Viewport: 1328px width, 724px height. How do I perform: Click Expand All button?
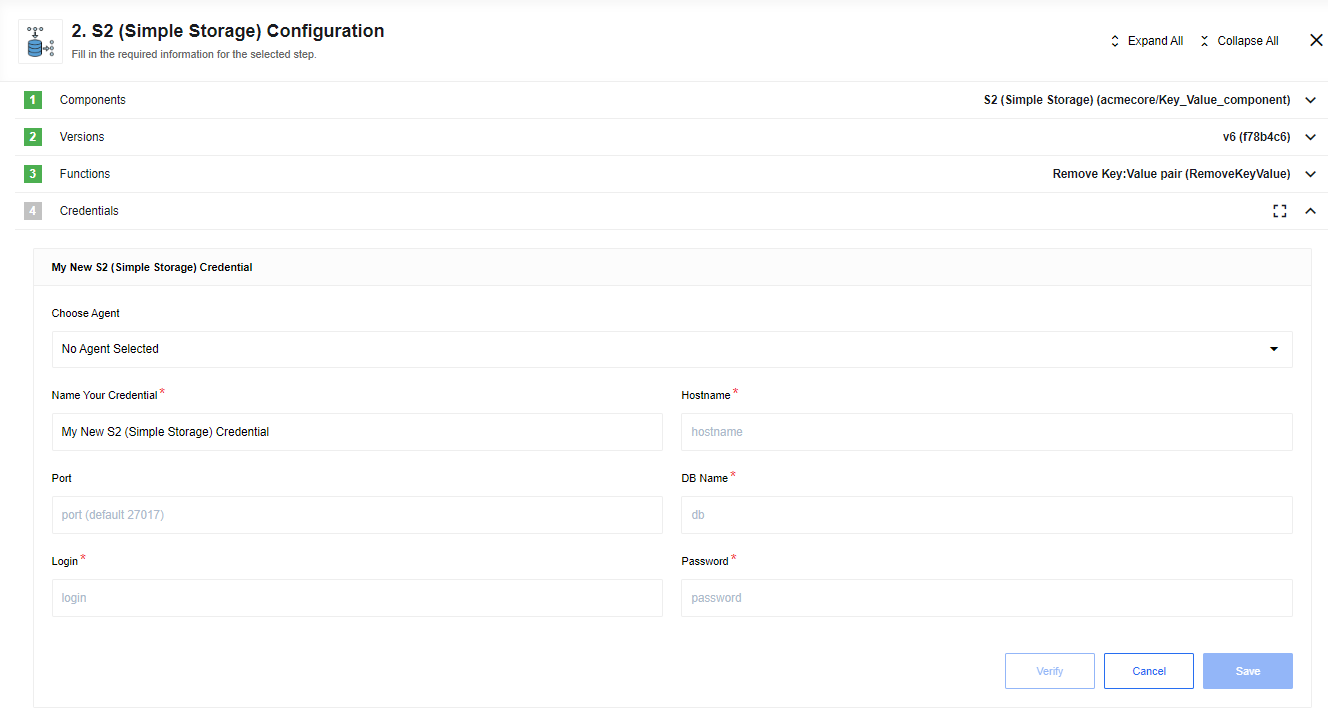tap(1146, 41)
